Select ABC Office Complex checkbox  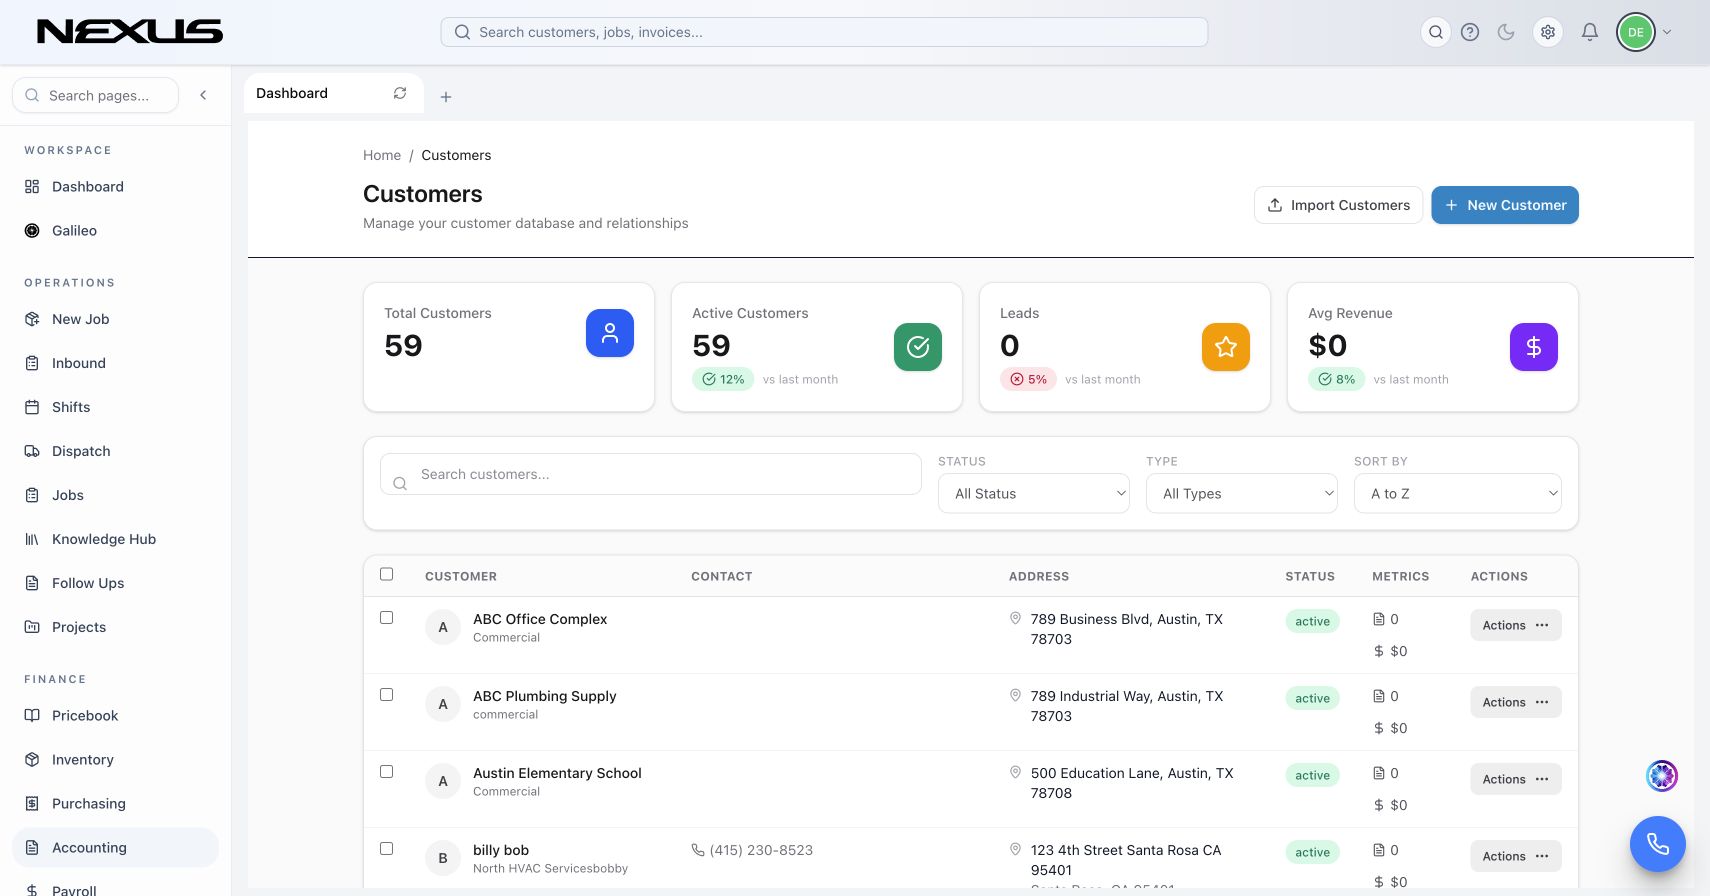pyautogui.click(x=387, y=618)
